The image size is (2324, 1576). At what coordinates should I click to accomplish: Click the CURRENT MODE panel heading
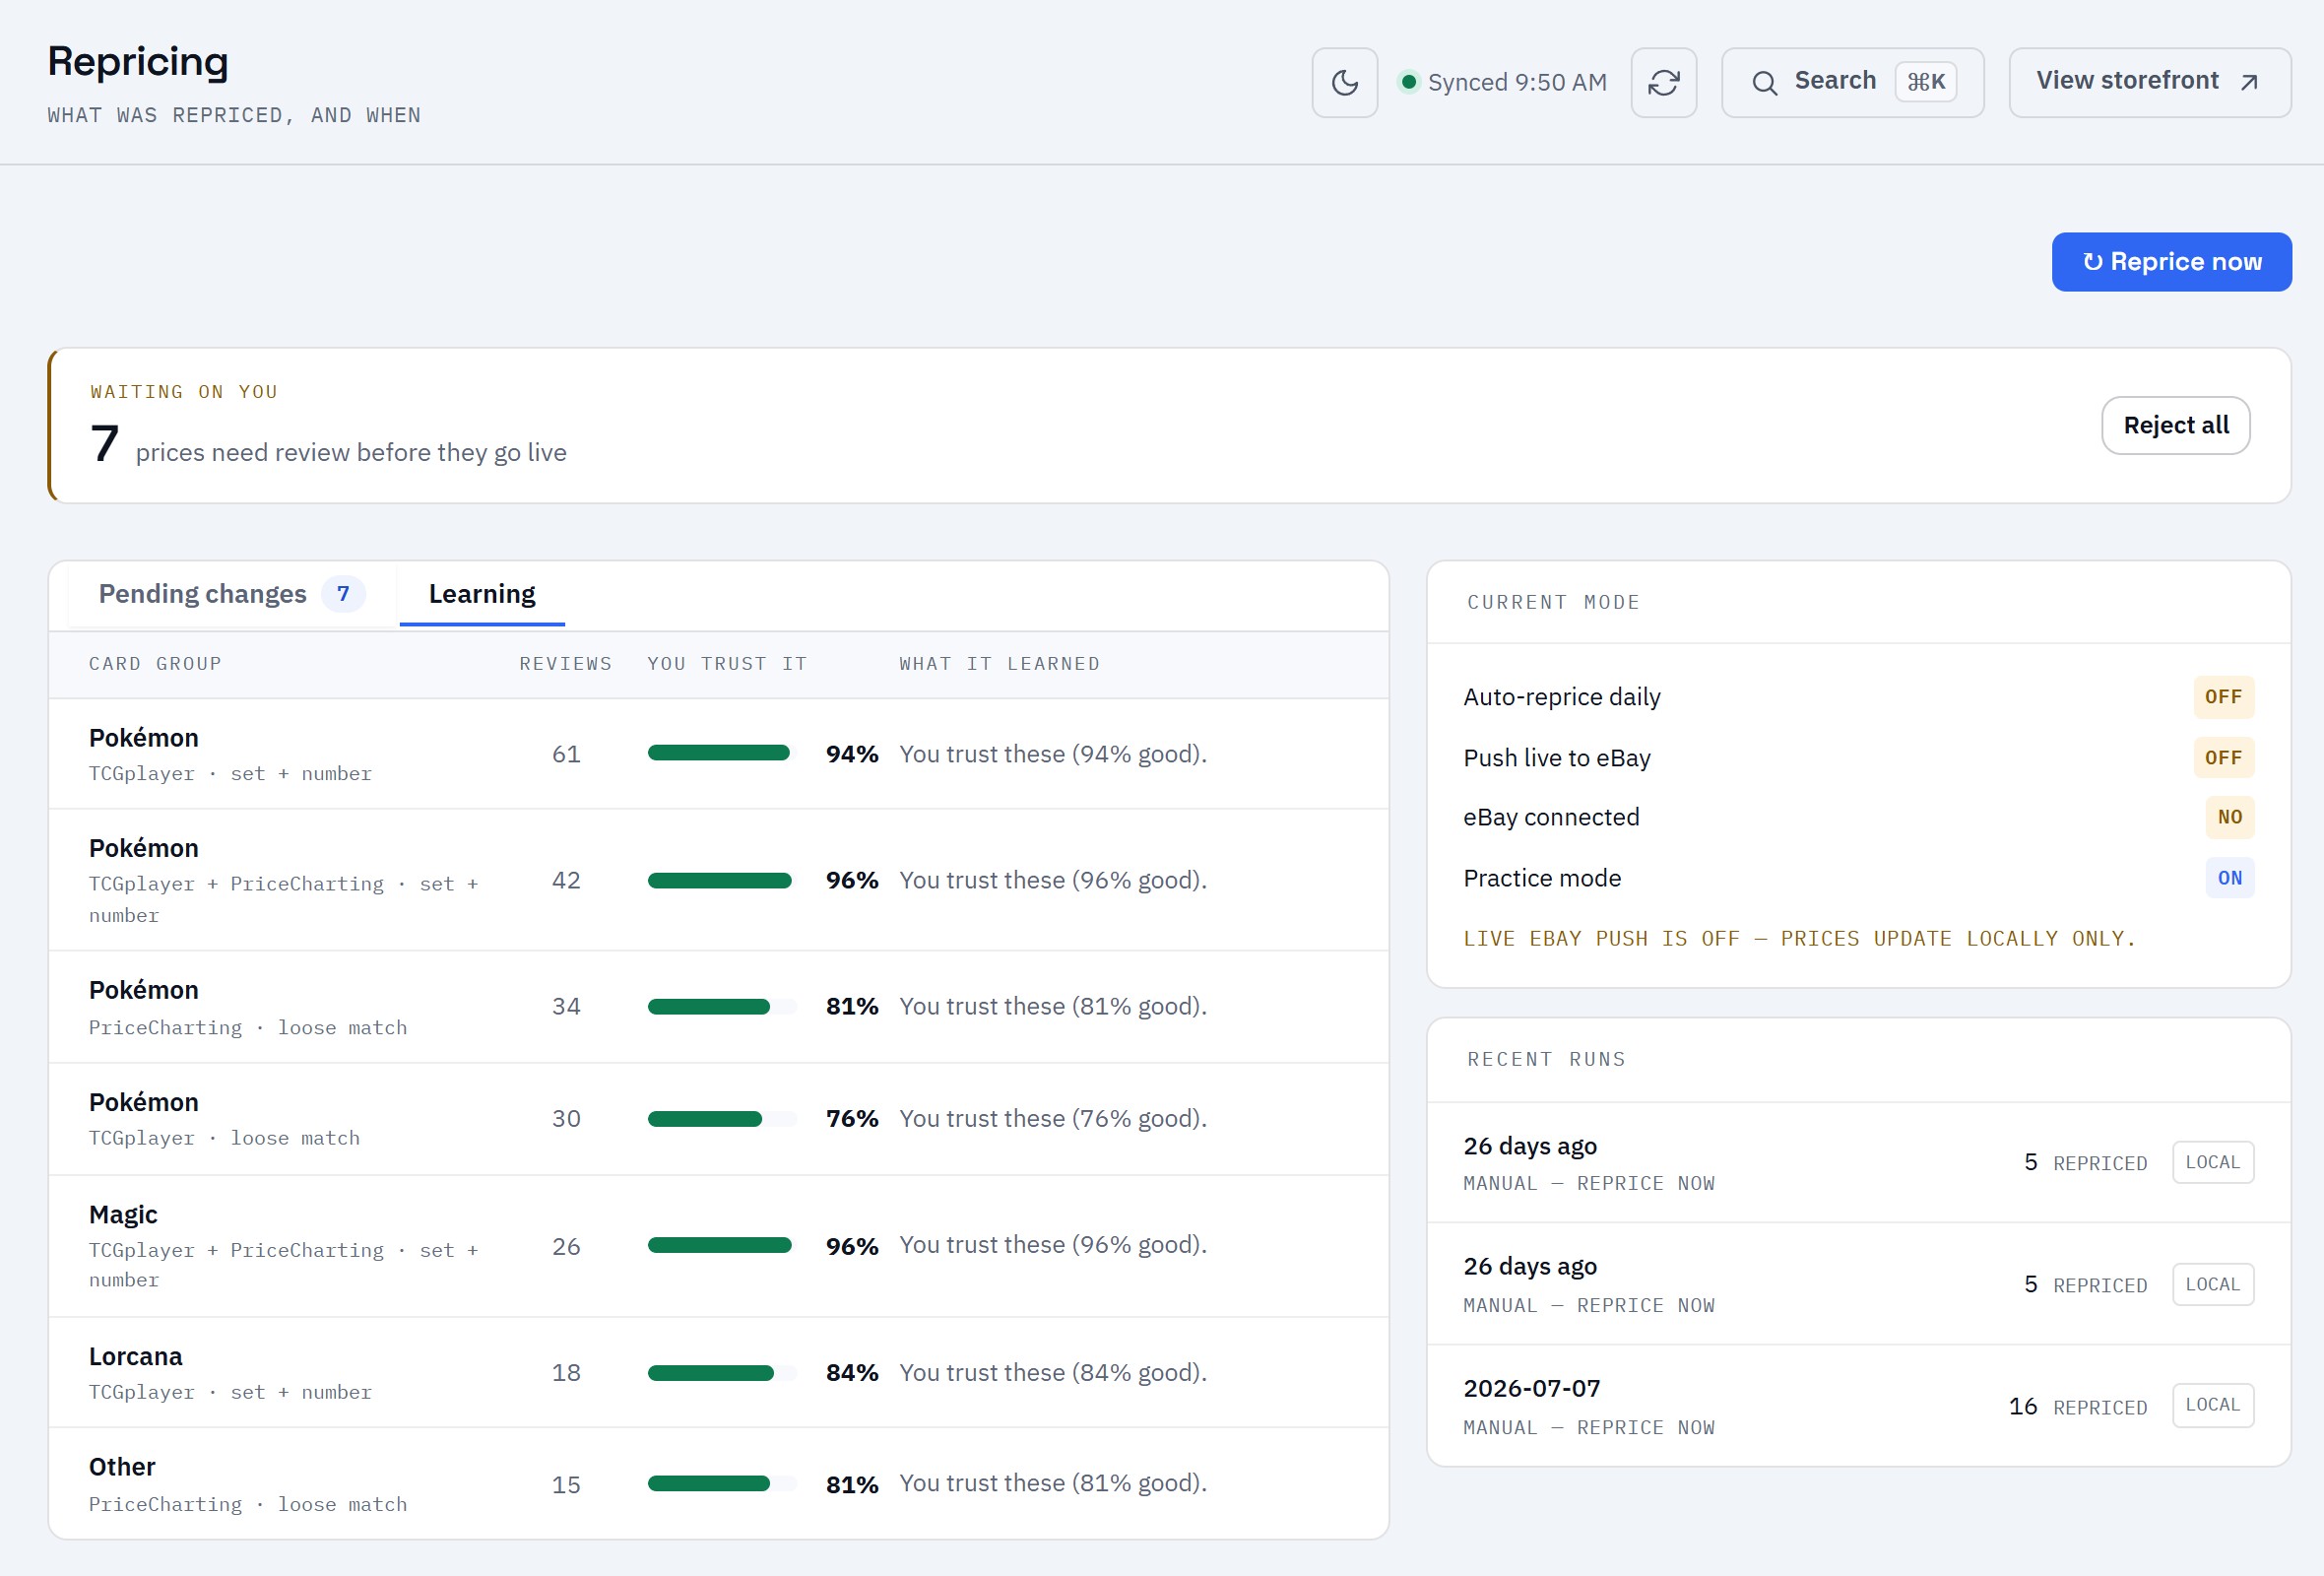click(x=1553, y=603)
